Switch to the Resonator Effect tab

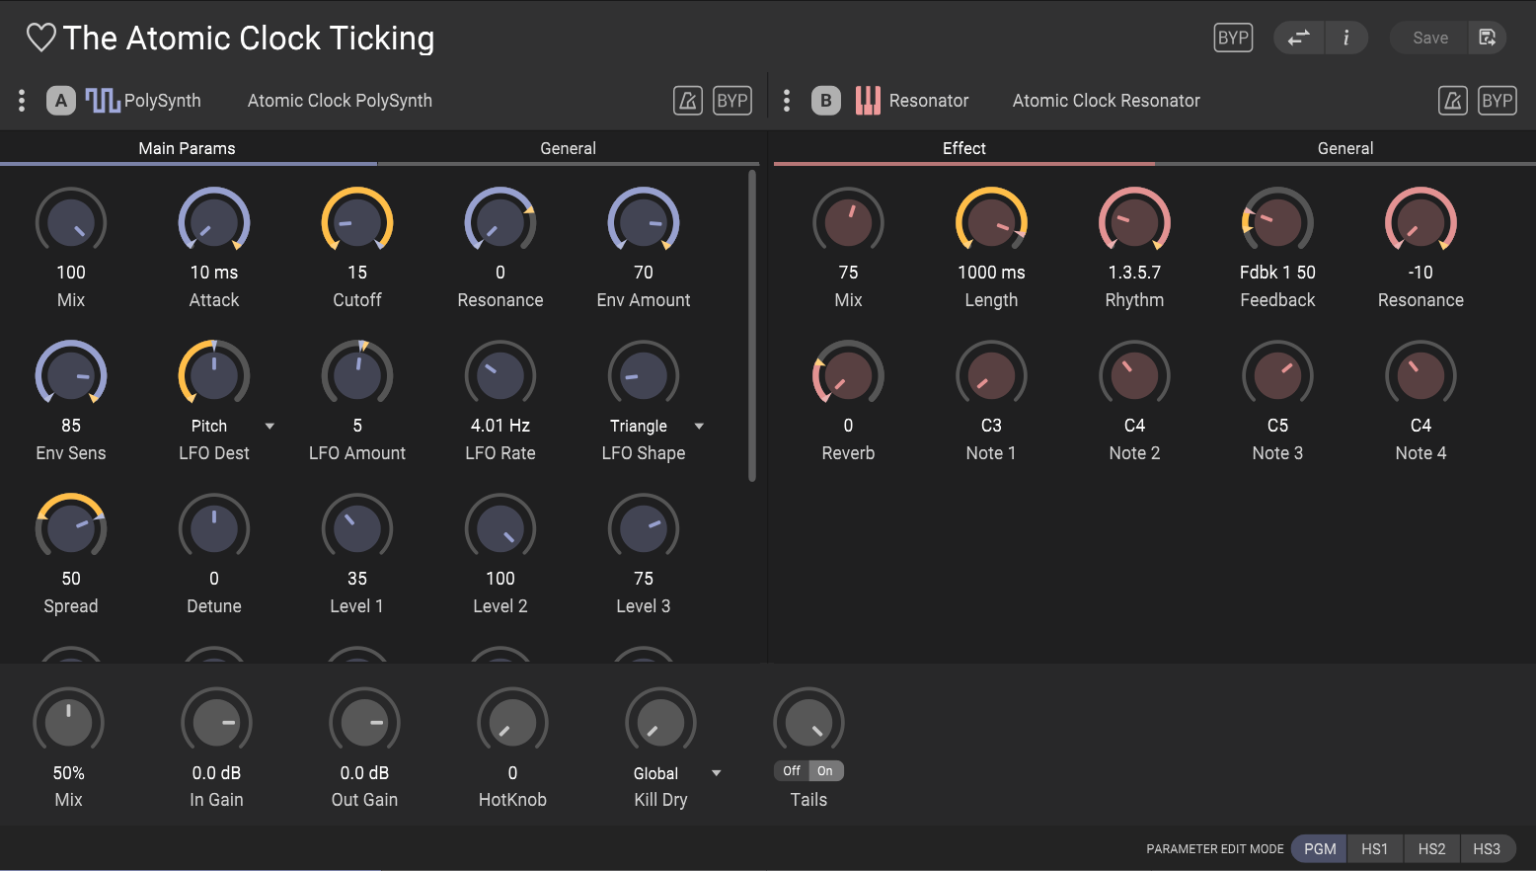click(x=964, y=148)
